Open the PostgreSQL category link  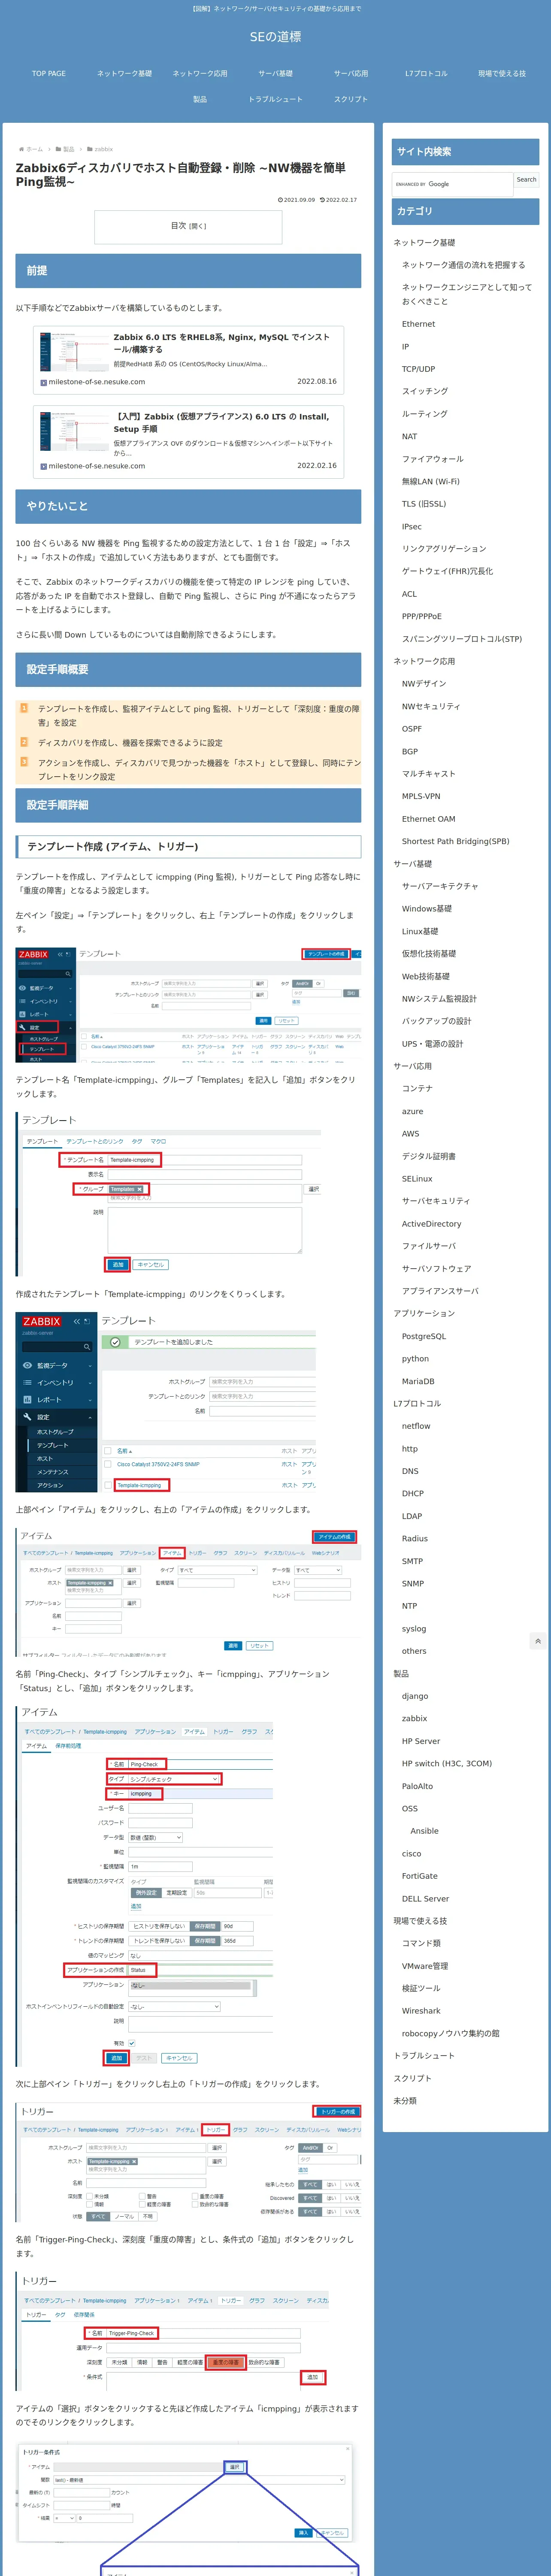[x=424, y=1336]
